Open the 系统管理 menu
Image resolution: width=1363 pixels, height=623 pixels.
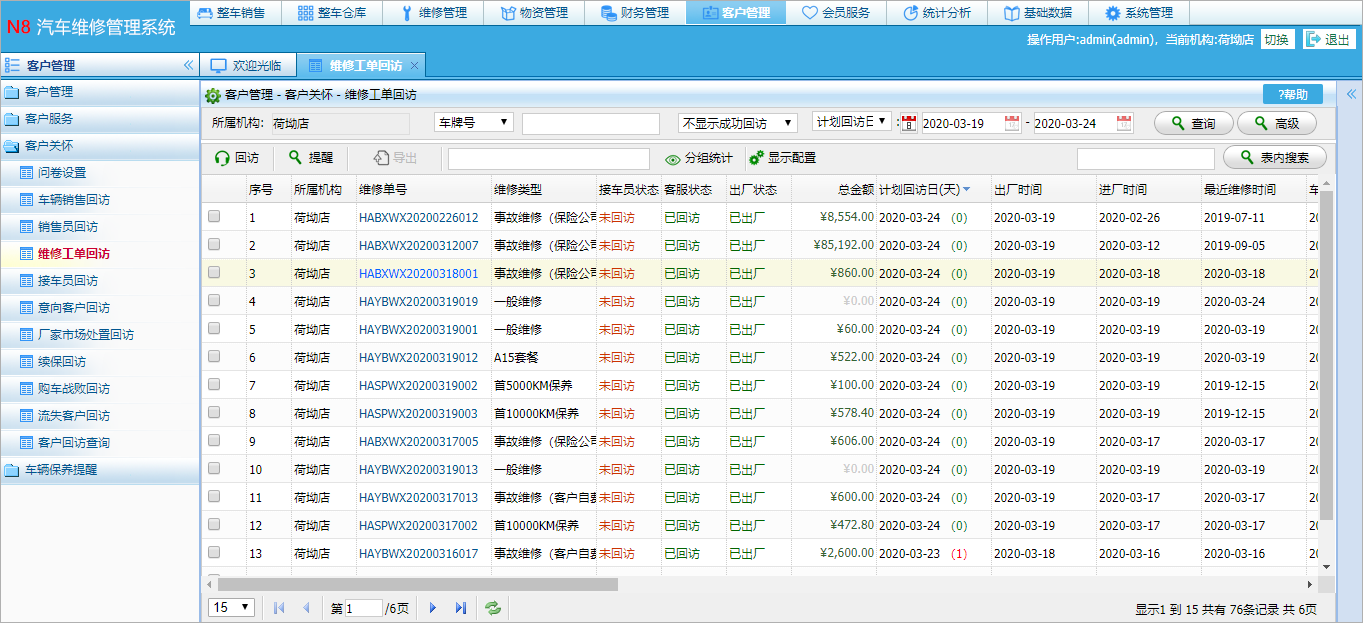[1139, 13]
